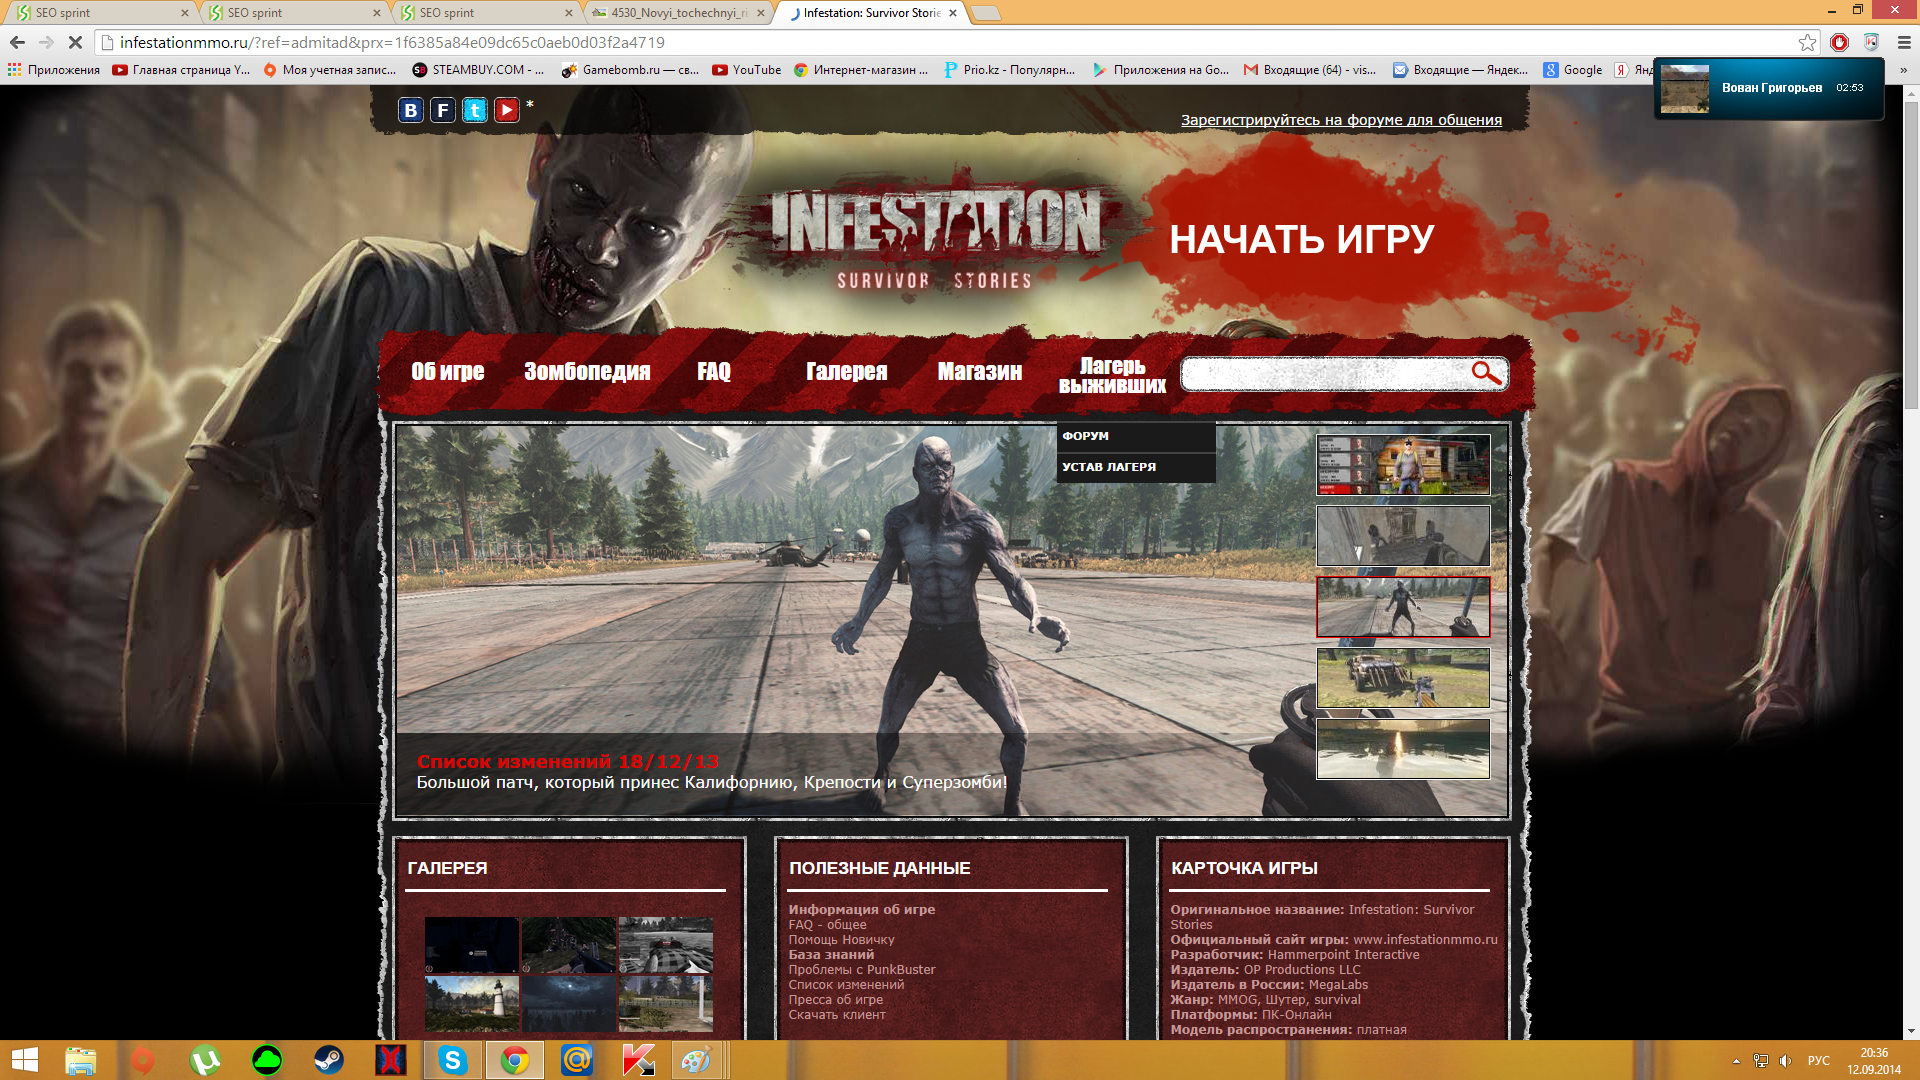
Task: Switch to the first SEO sprint tab
Action: [100, 13]
